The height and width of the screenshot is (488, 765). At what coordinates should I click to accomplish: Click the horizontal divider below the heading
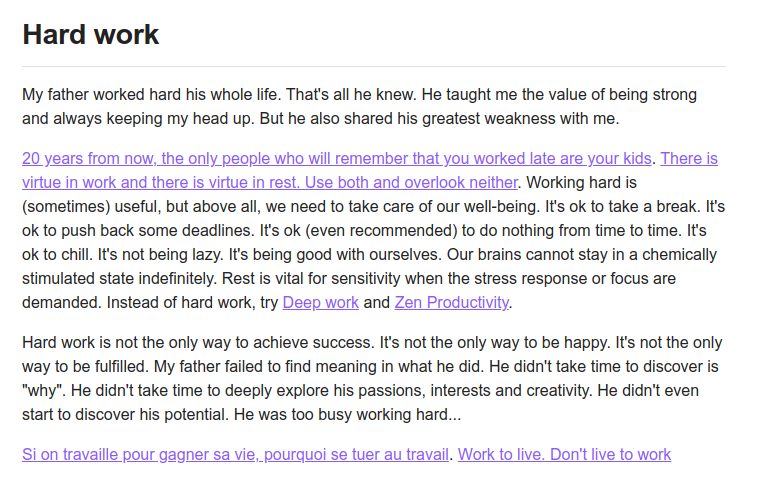pos(374,66)
